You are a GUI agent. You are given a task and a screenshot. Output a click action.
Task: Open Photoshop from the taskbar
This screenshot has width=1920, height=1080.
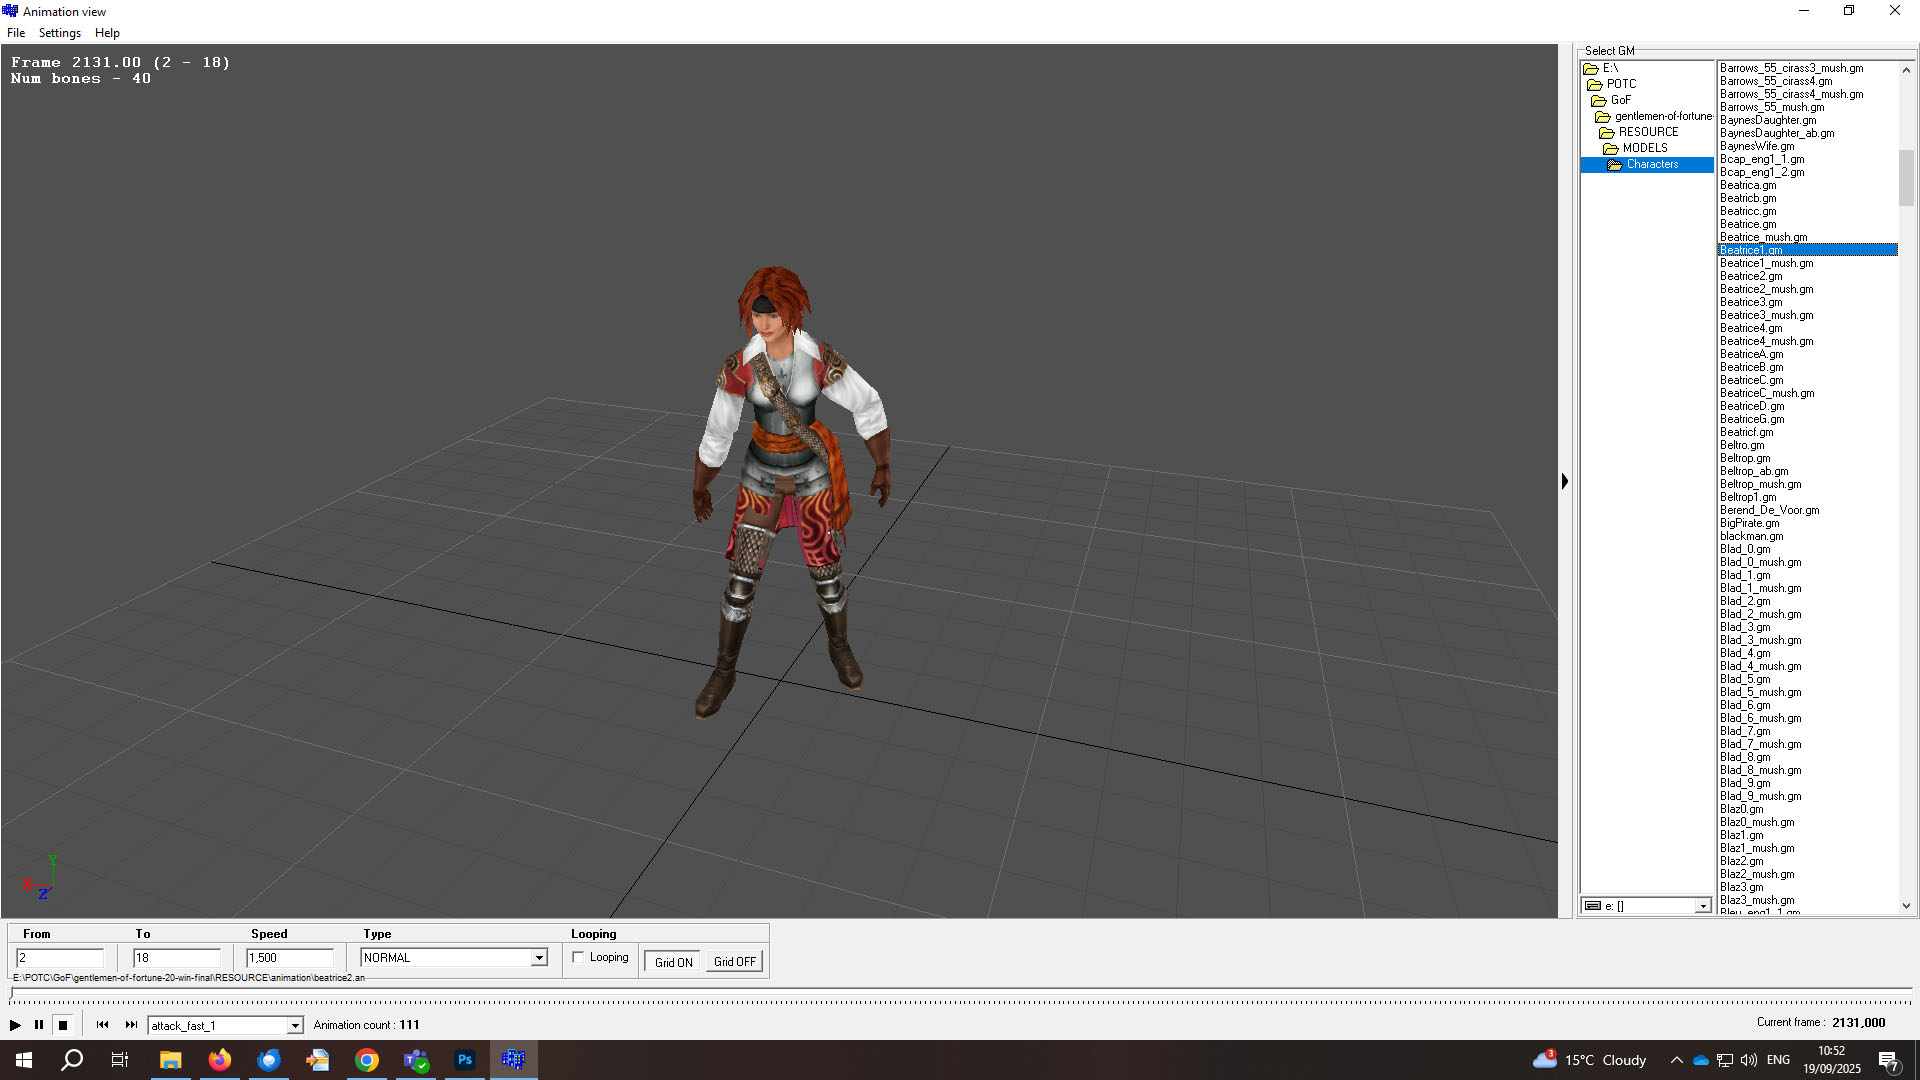click(465, 1060)
